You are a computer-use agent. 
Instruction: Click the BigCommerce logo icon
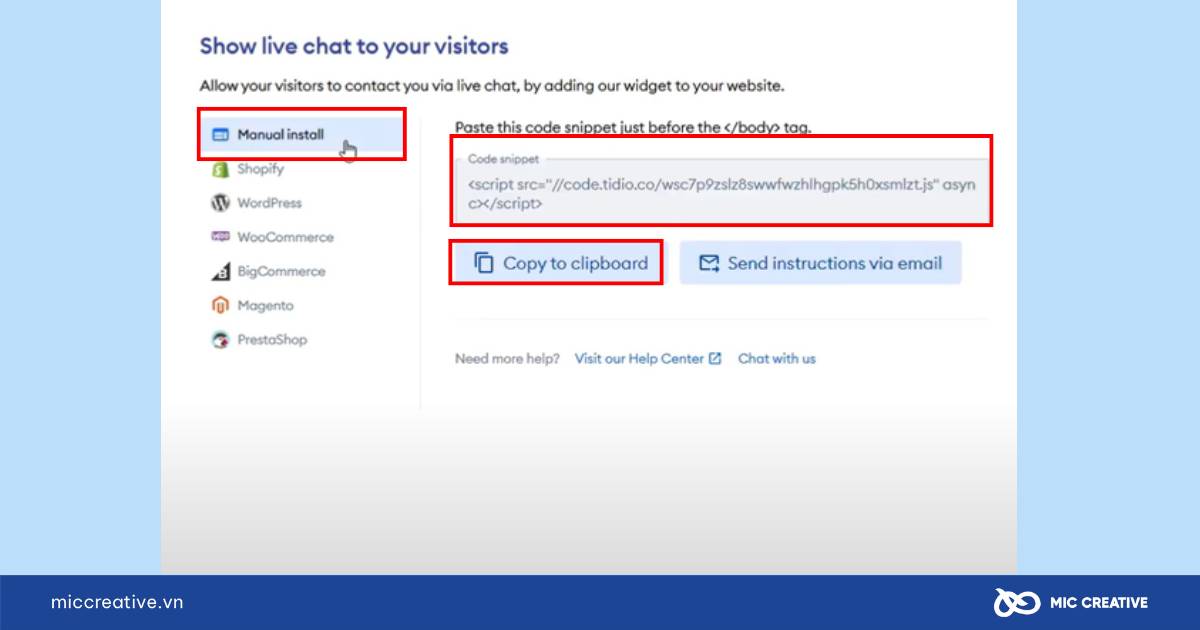click(x=221, y=271)
